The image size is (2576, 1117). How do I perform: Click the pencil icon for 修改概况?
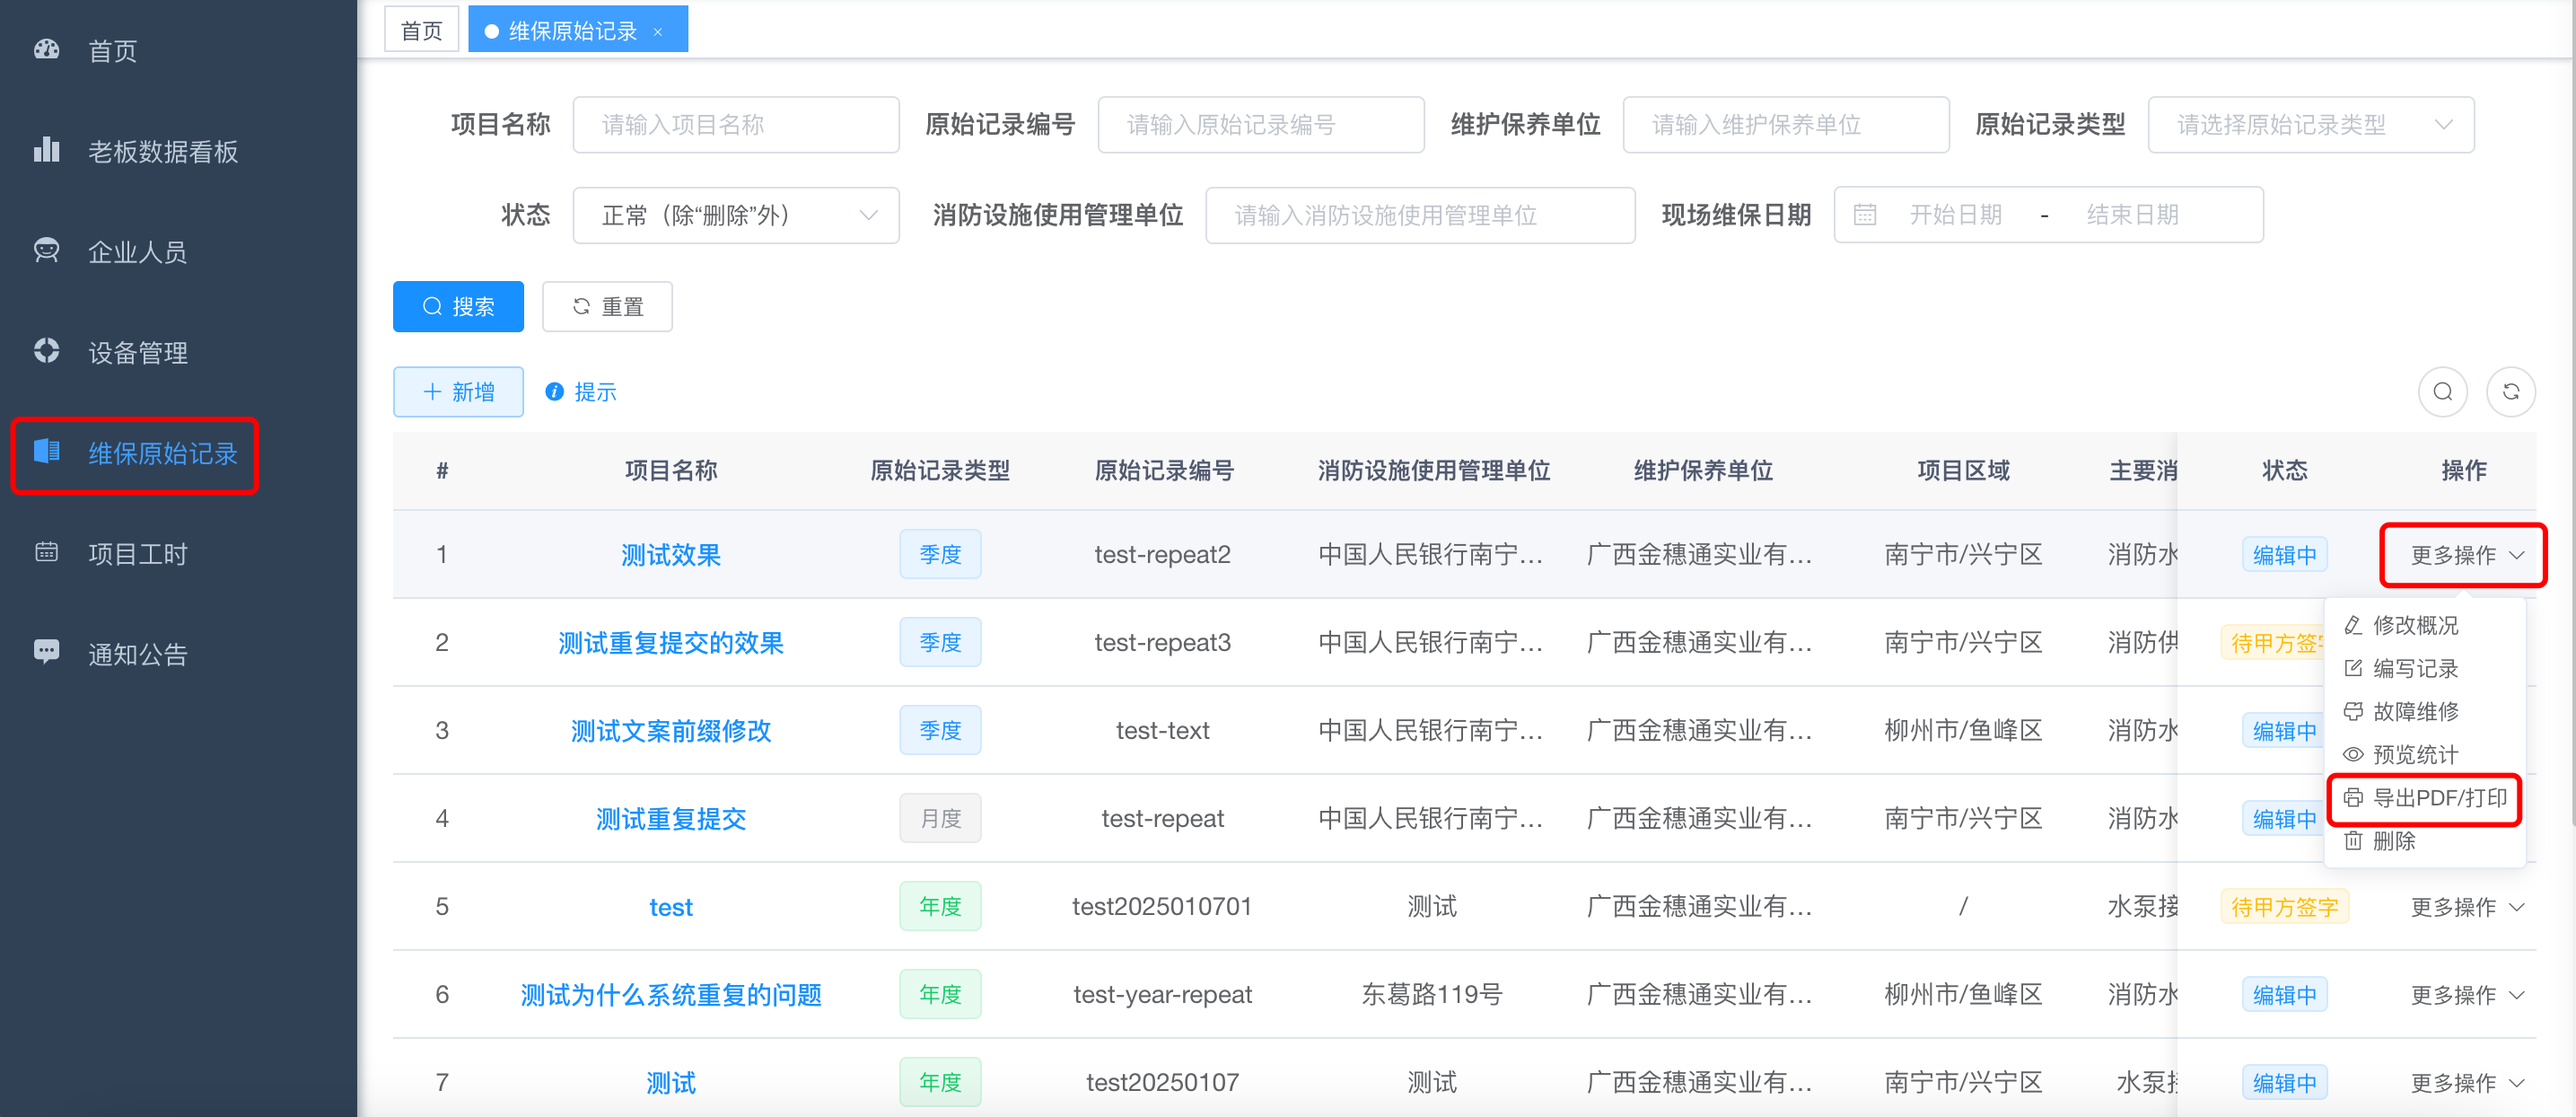(2353, 625)
